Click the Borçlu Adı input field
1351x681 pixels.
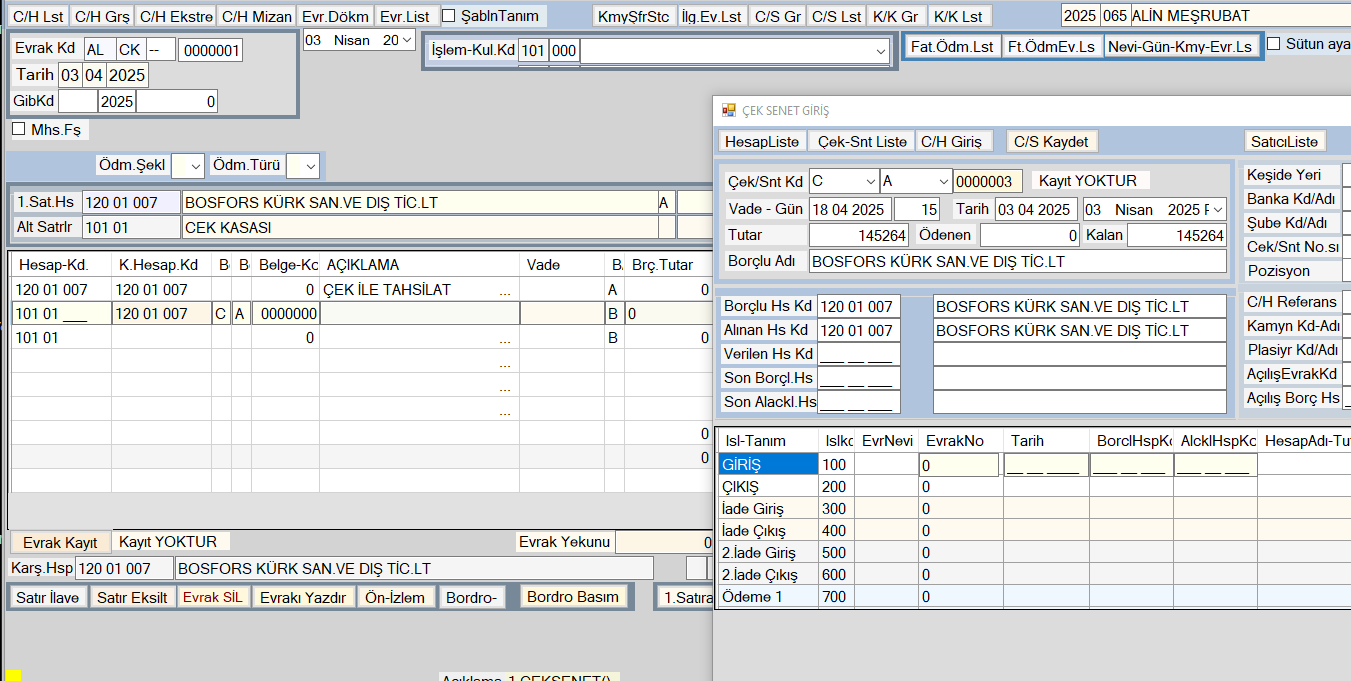[x=1017, y=261]
